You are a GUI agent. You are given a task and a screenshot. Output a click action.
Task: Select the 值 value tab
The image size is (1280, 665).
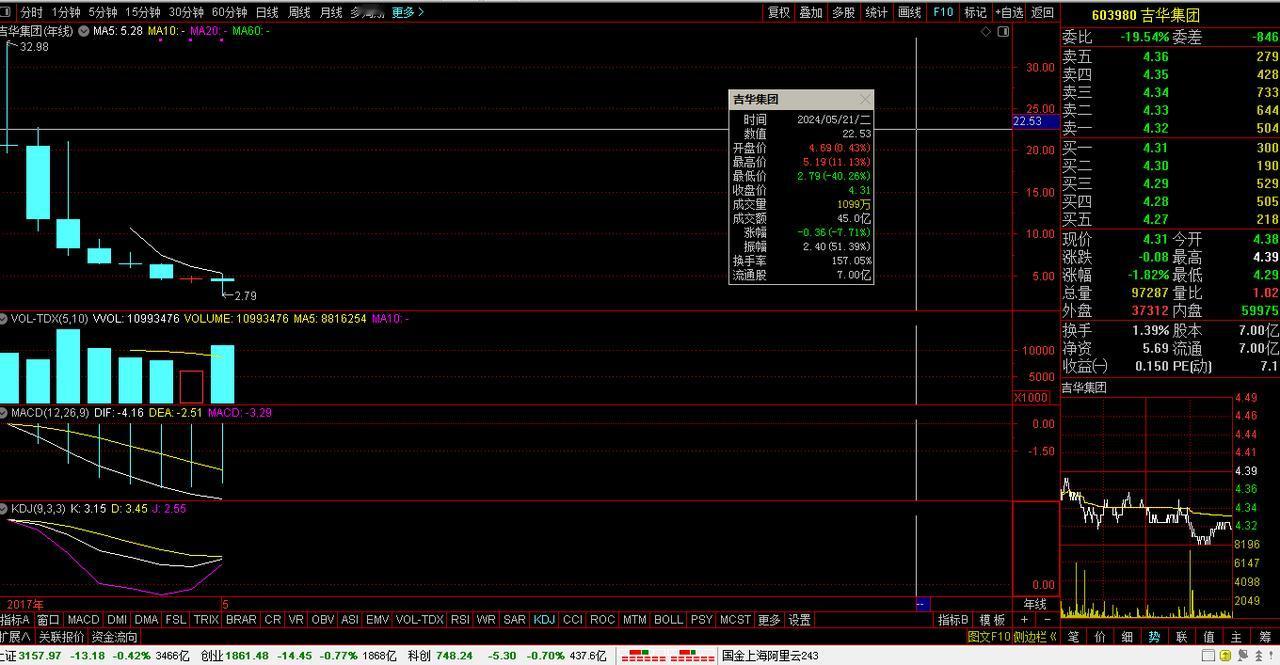pos(1208,637)
